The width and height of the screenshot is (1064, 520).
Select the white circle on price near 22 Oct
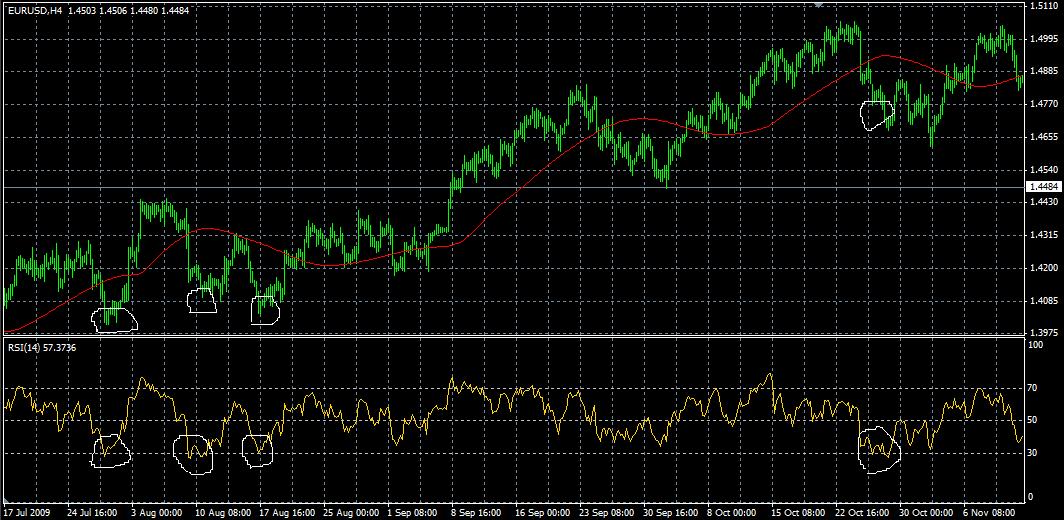tap(877, 114)
